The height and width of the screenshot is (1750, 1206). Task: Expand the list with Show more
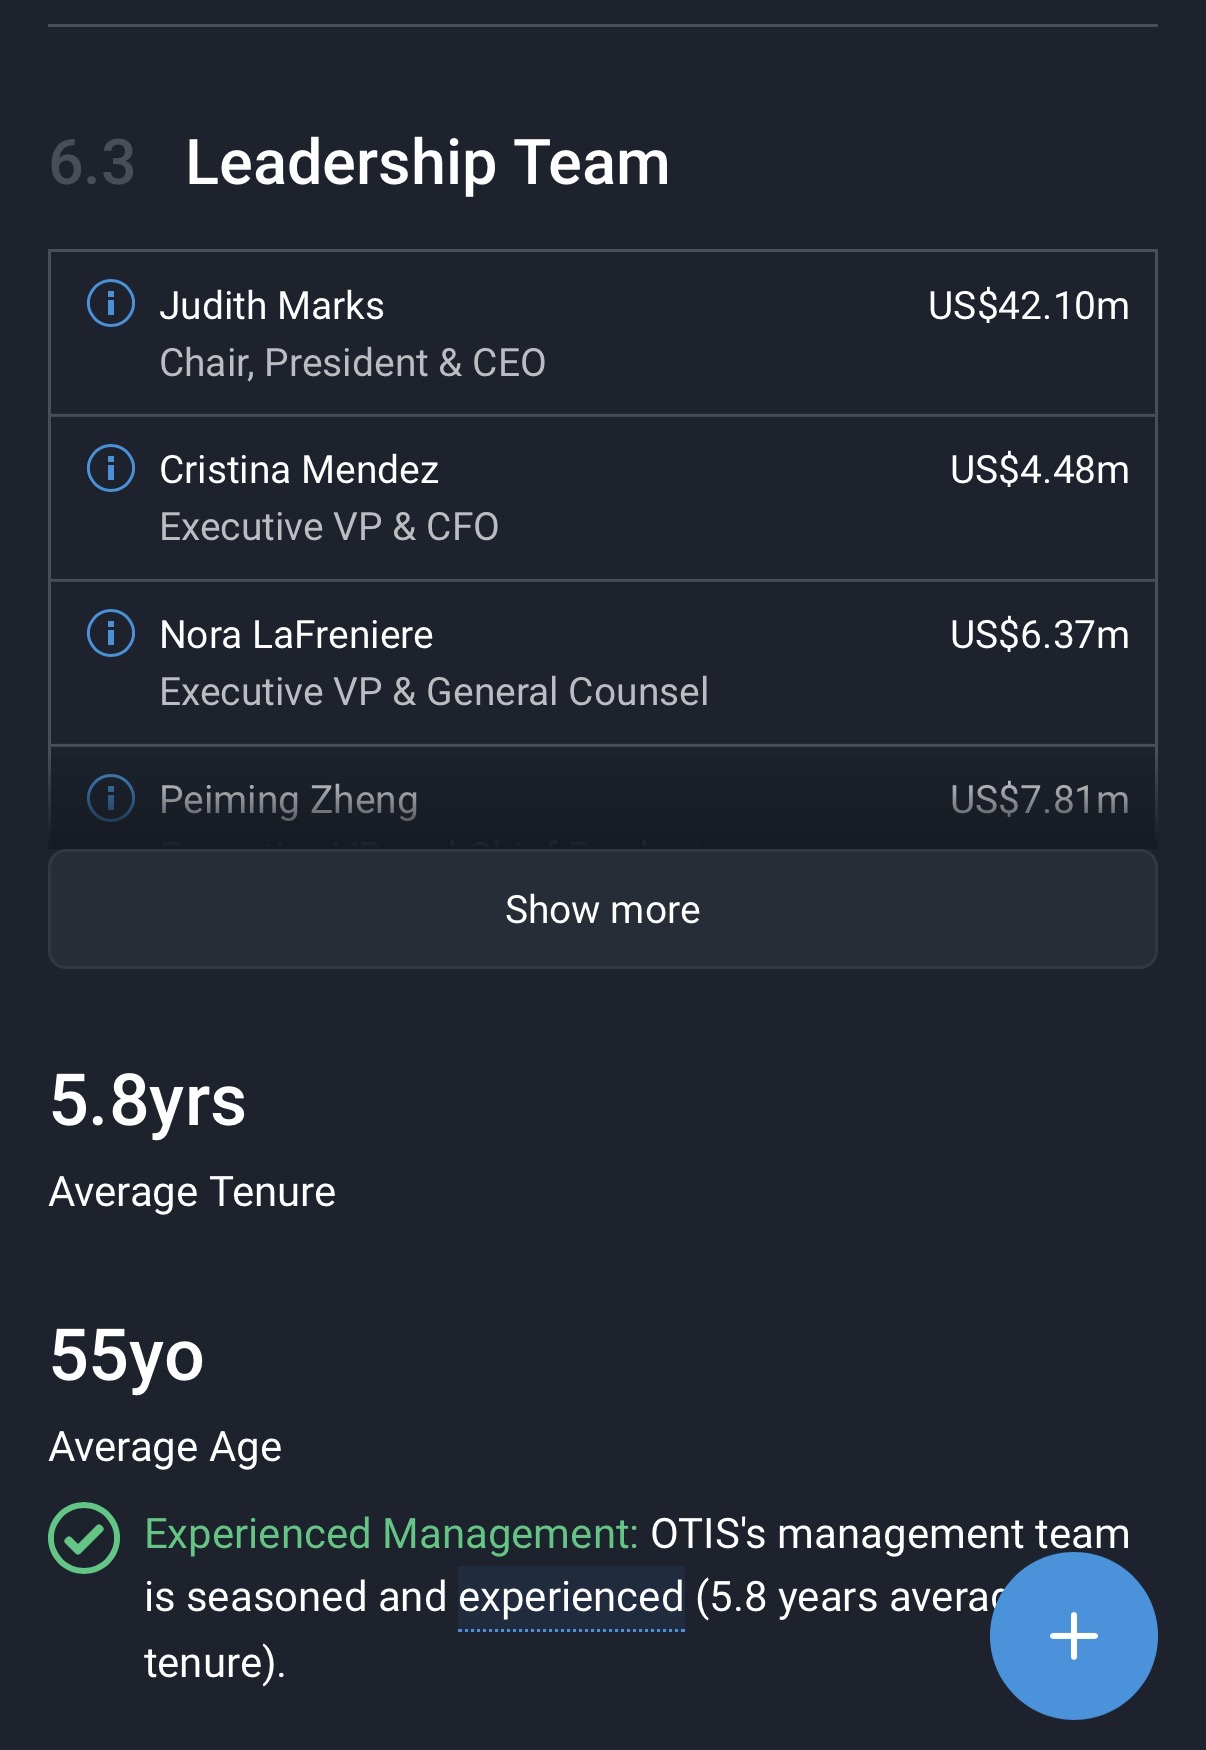point(602,909)
